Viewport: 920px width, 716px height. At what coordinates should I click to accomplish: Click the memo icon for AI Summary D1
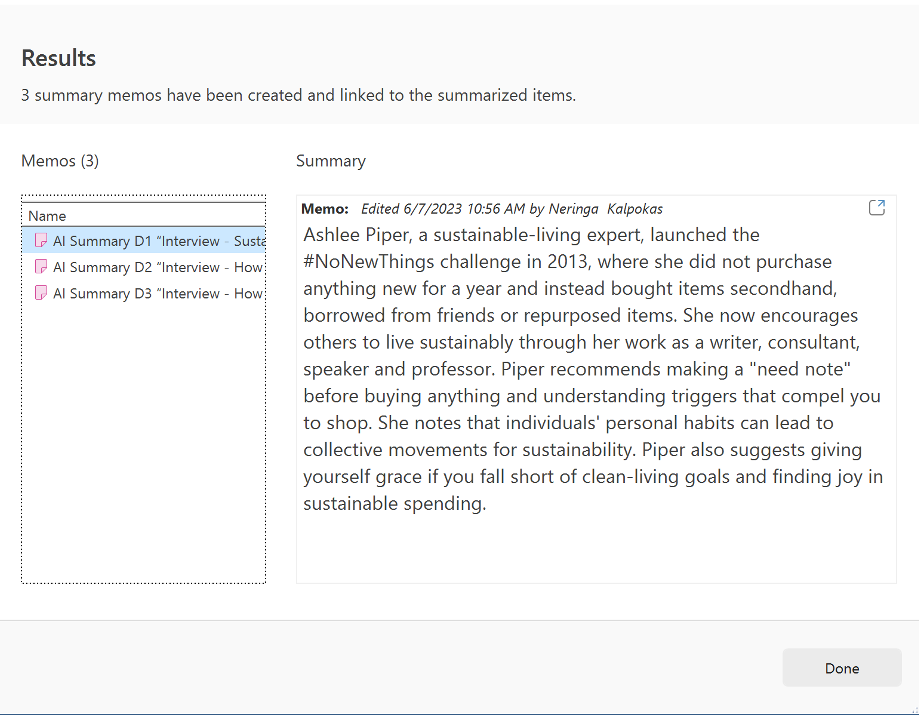[41, 241]
